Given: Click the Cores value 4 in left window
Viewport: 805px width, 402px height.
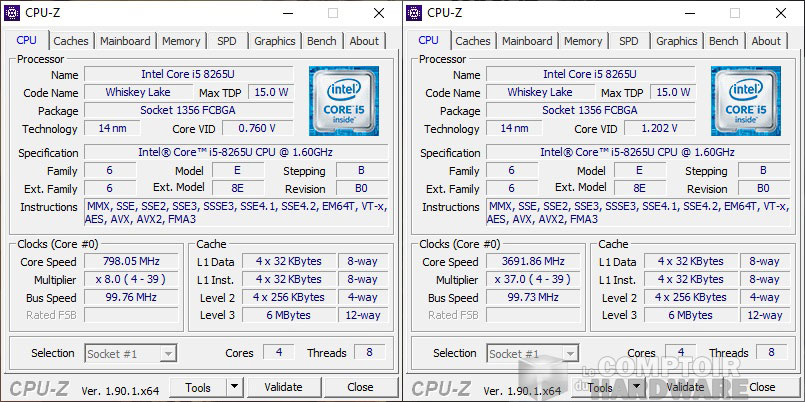Looking at the screenshot, I should tap(279, 353).
